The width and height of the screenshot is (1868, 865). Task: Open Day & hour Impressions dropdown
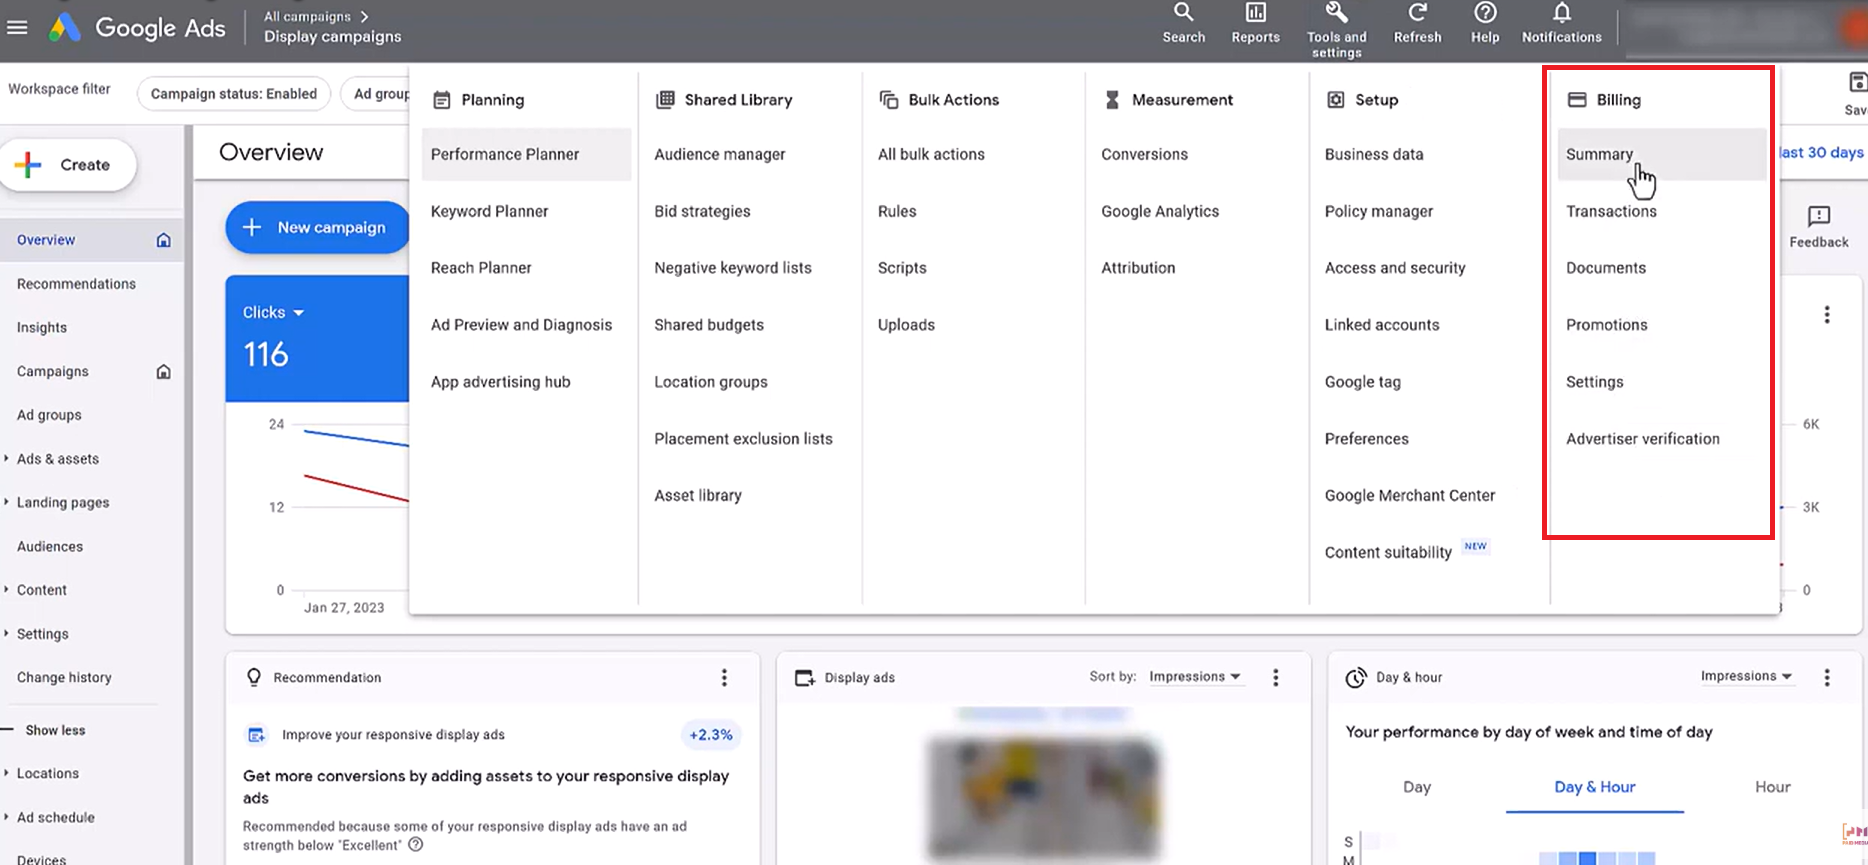(1746, 677)
